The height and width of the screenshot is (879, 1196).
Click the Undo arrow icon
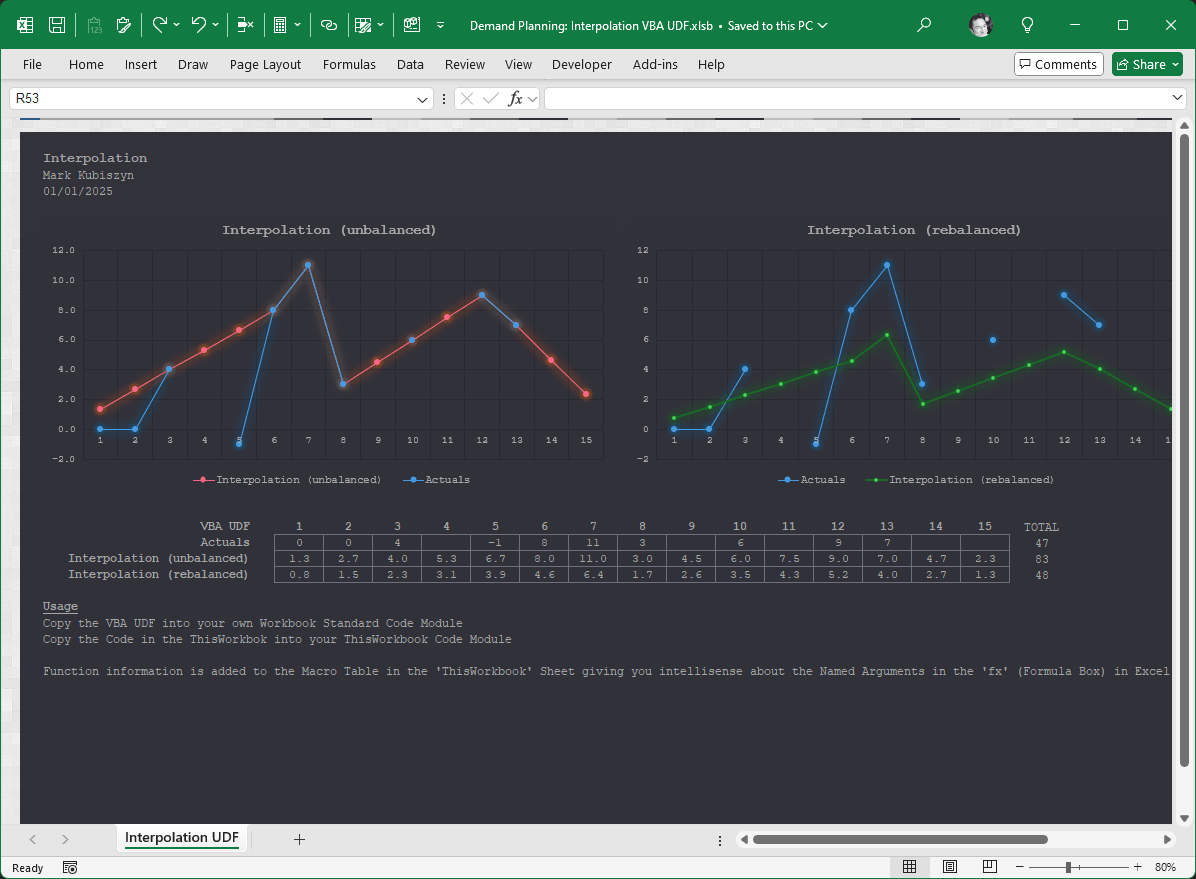point(198,25)
